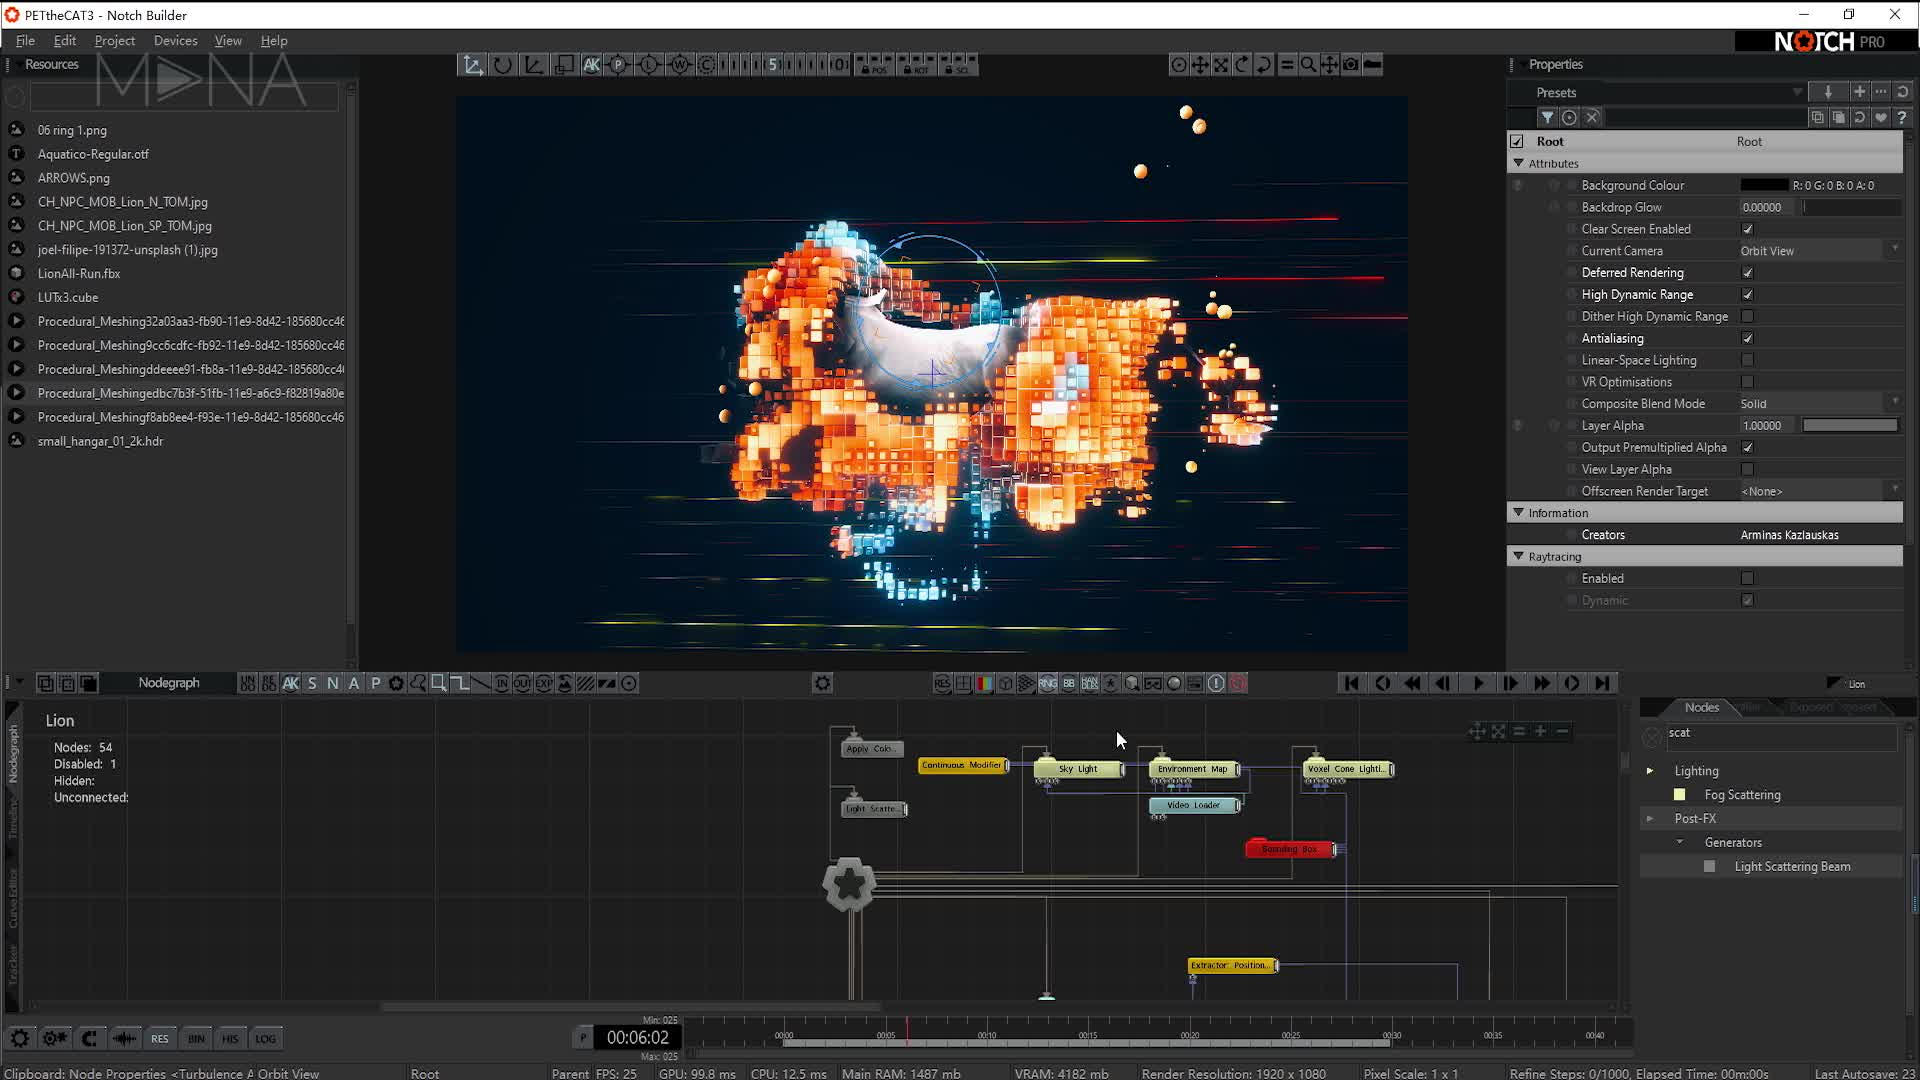The image size is (1920, 1080).
Task: Select the Nodes tab
Action: point(1701,707)
